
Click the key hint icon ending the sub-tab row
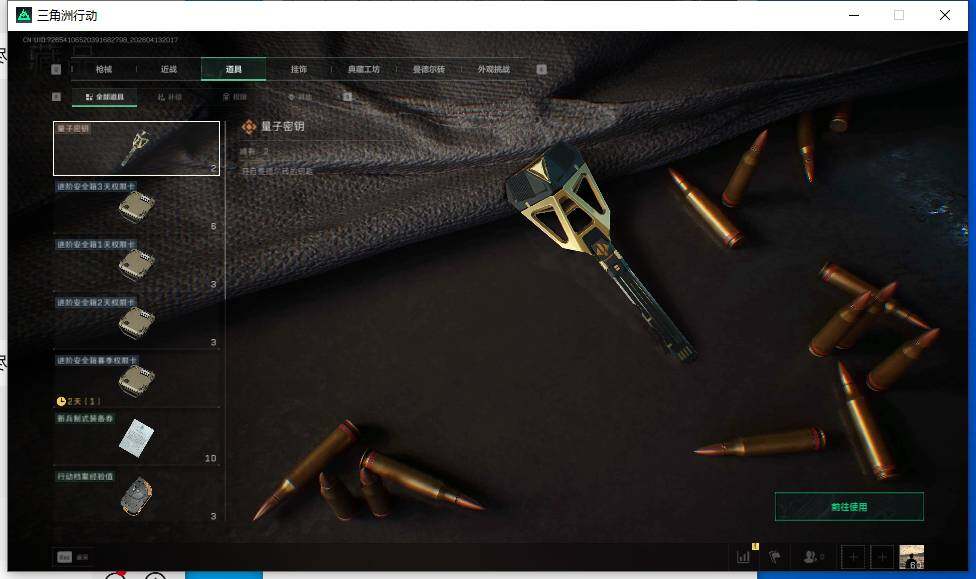coord(347,96)
